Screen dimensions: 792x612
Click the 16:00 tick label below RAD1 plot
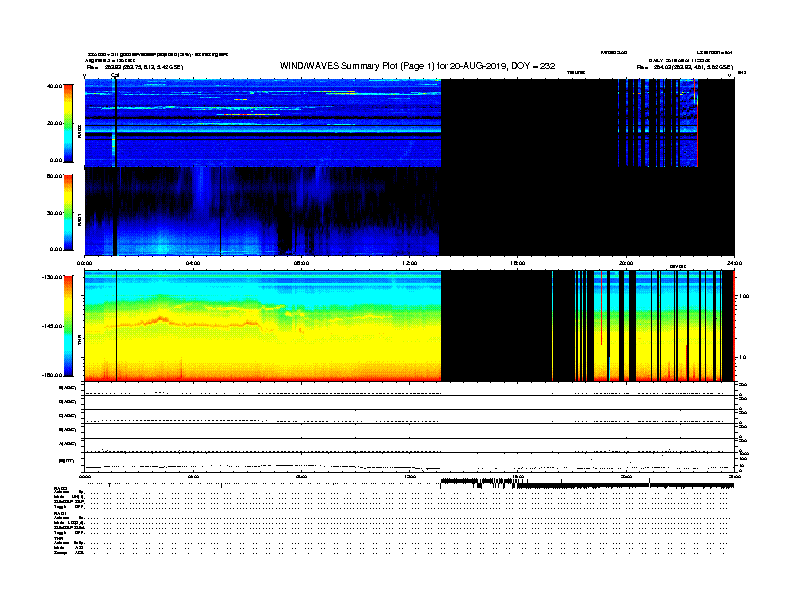(518, 263)
